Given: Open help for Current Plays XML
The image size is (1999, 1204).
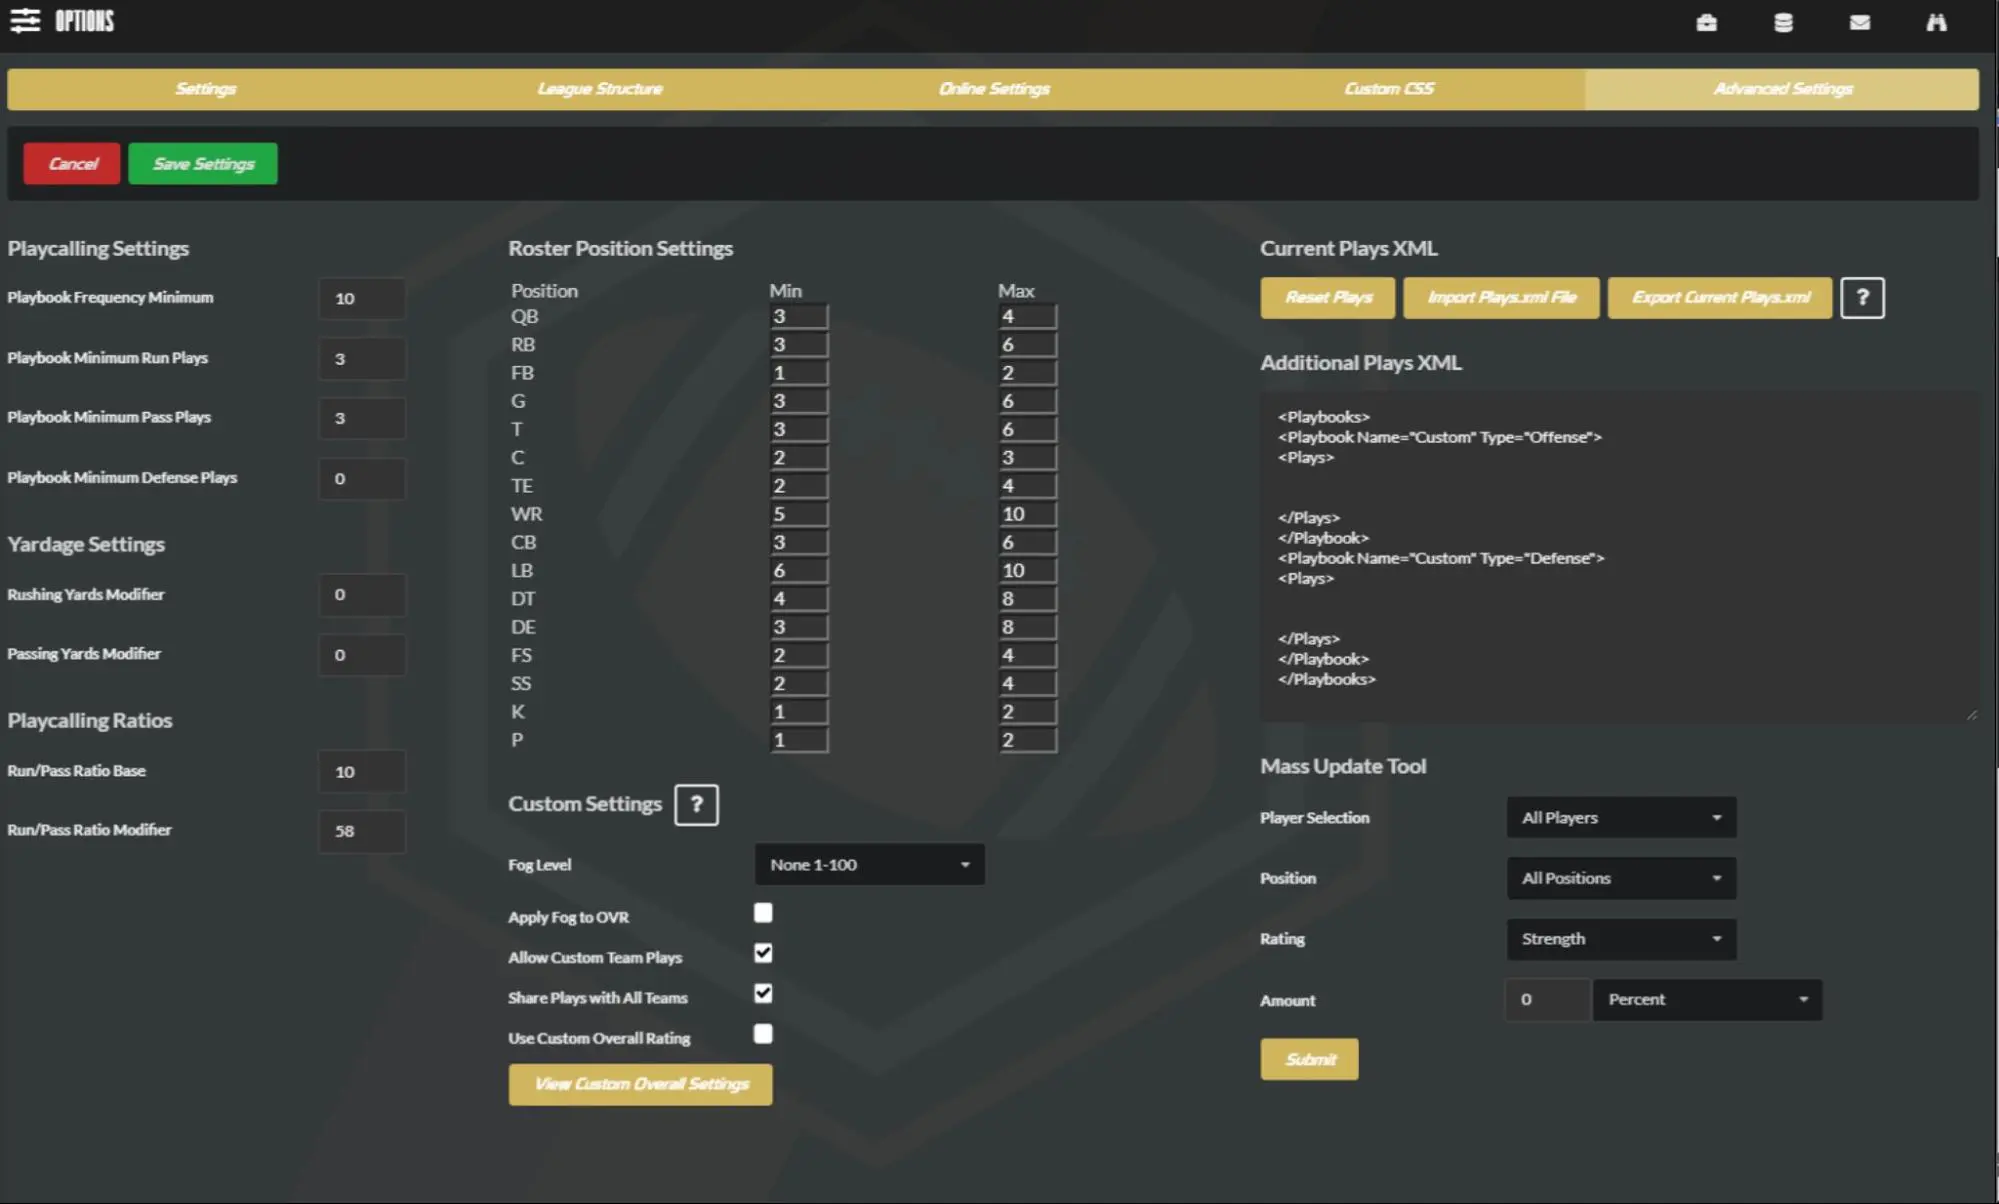Looking at the screenshot, I should point(1862,298).
